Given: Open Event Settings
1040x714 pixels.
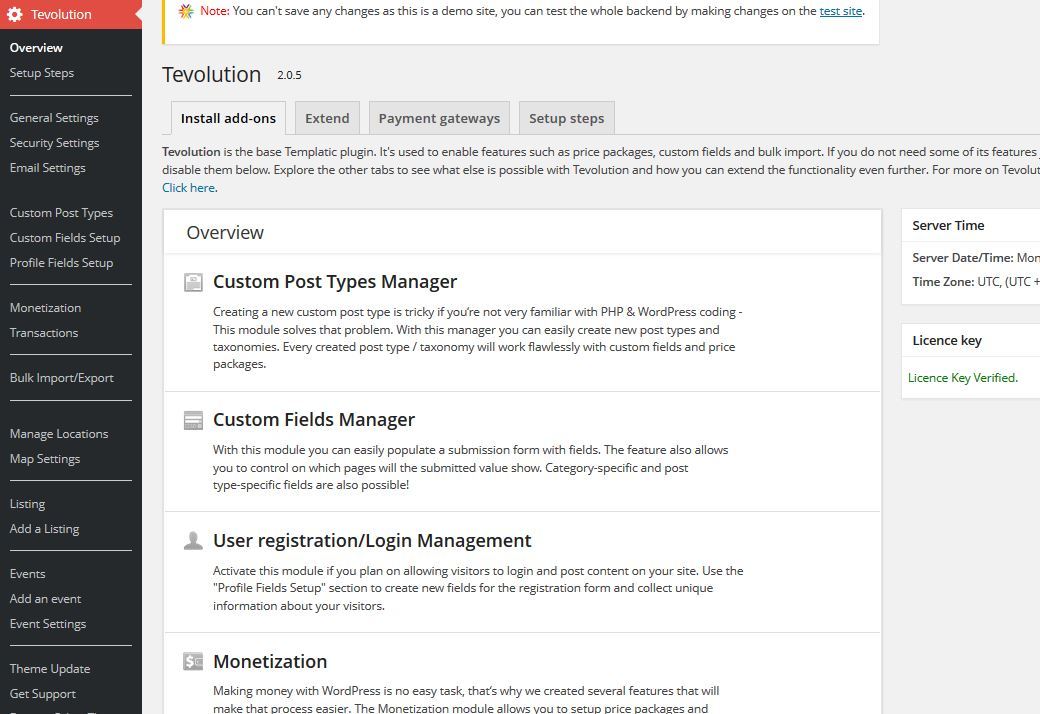Looking at the screenshot, I should (48, 624).
